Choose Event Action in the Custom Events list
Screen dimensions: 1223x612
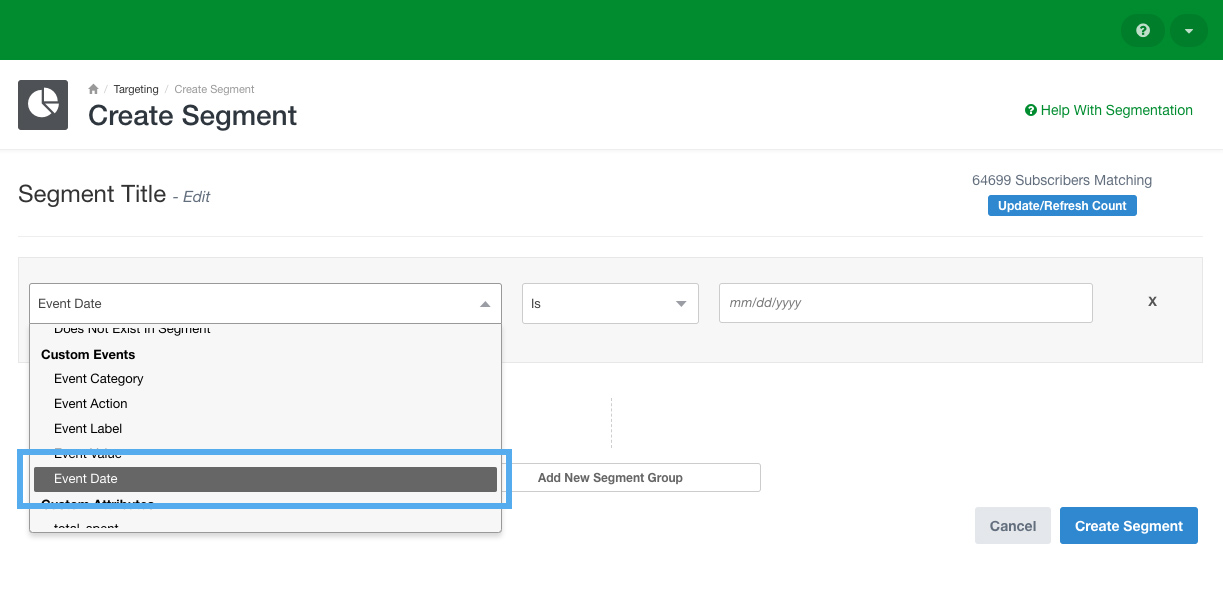90,403
